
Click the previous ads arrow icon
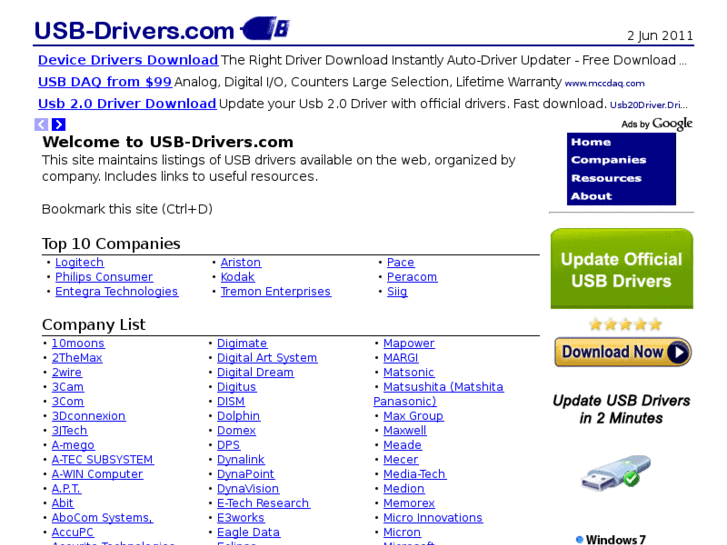(41, 124)
